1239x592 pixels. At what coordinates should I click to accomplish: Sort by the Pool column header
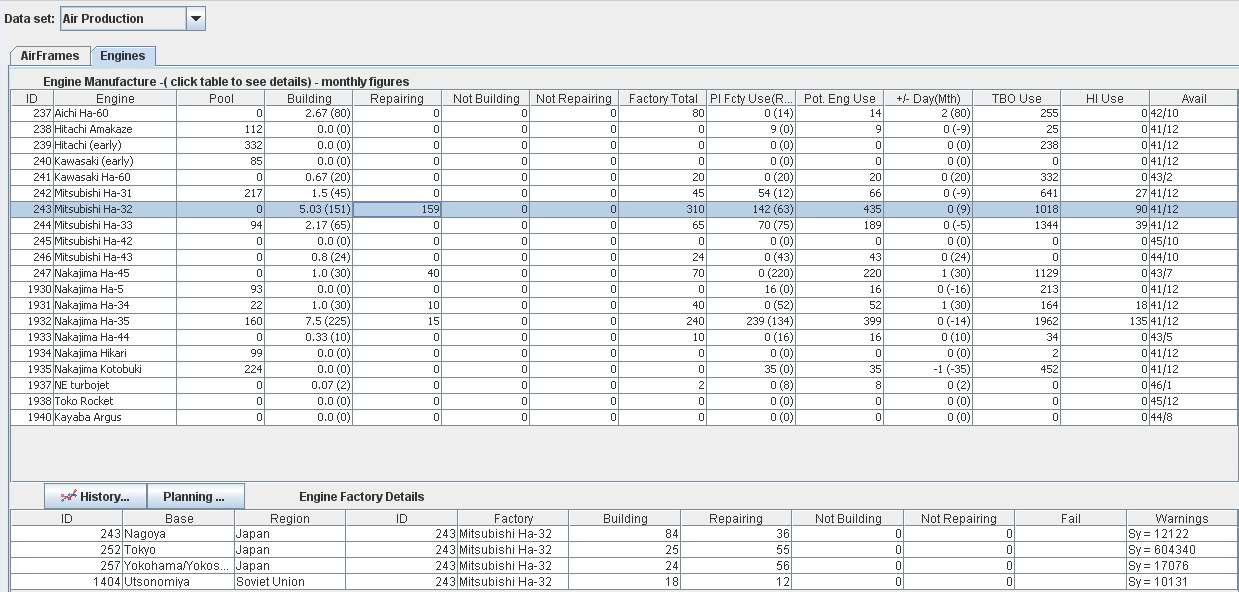tap(221, 98)
